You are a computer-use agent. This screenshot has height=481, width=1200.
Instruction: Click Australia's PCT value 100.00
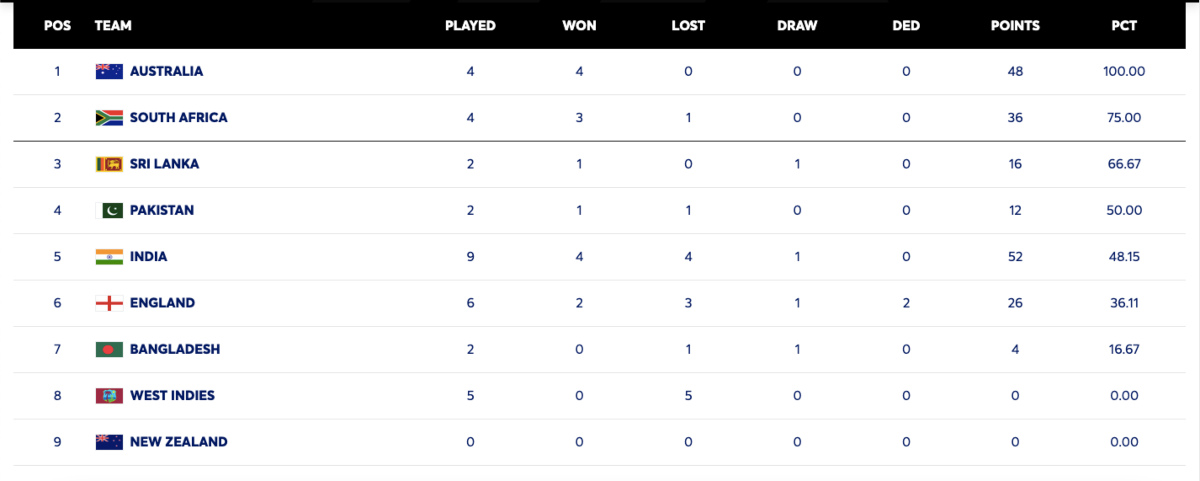tap(1124, 71)
